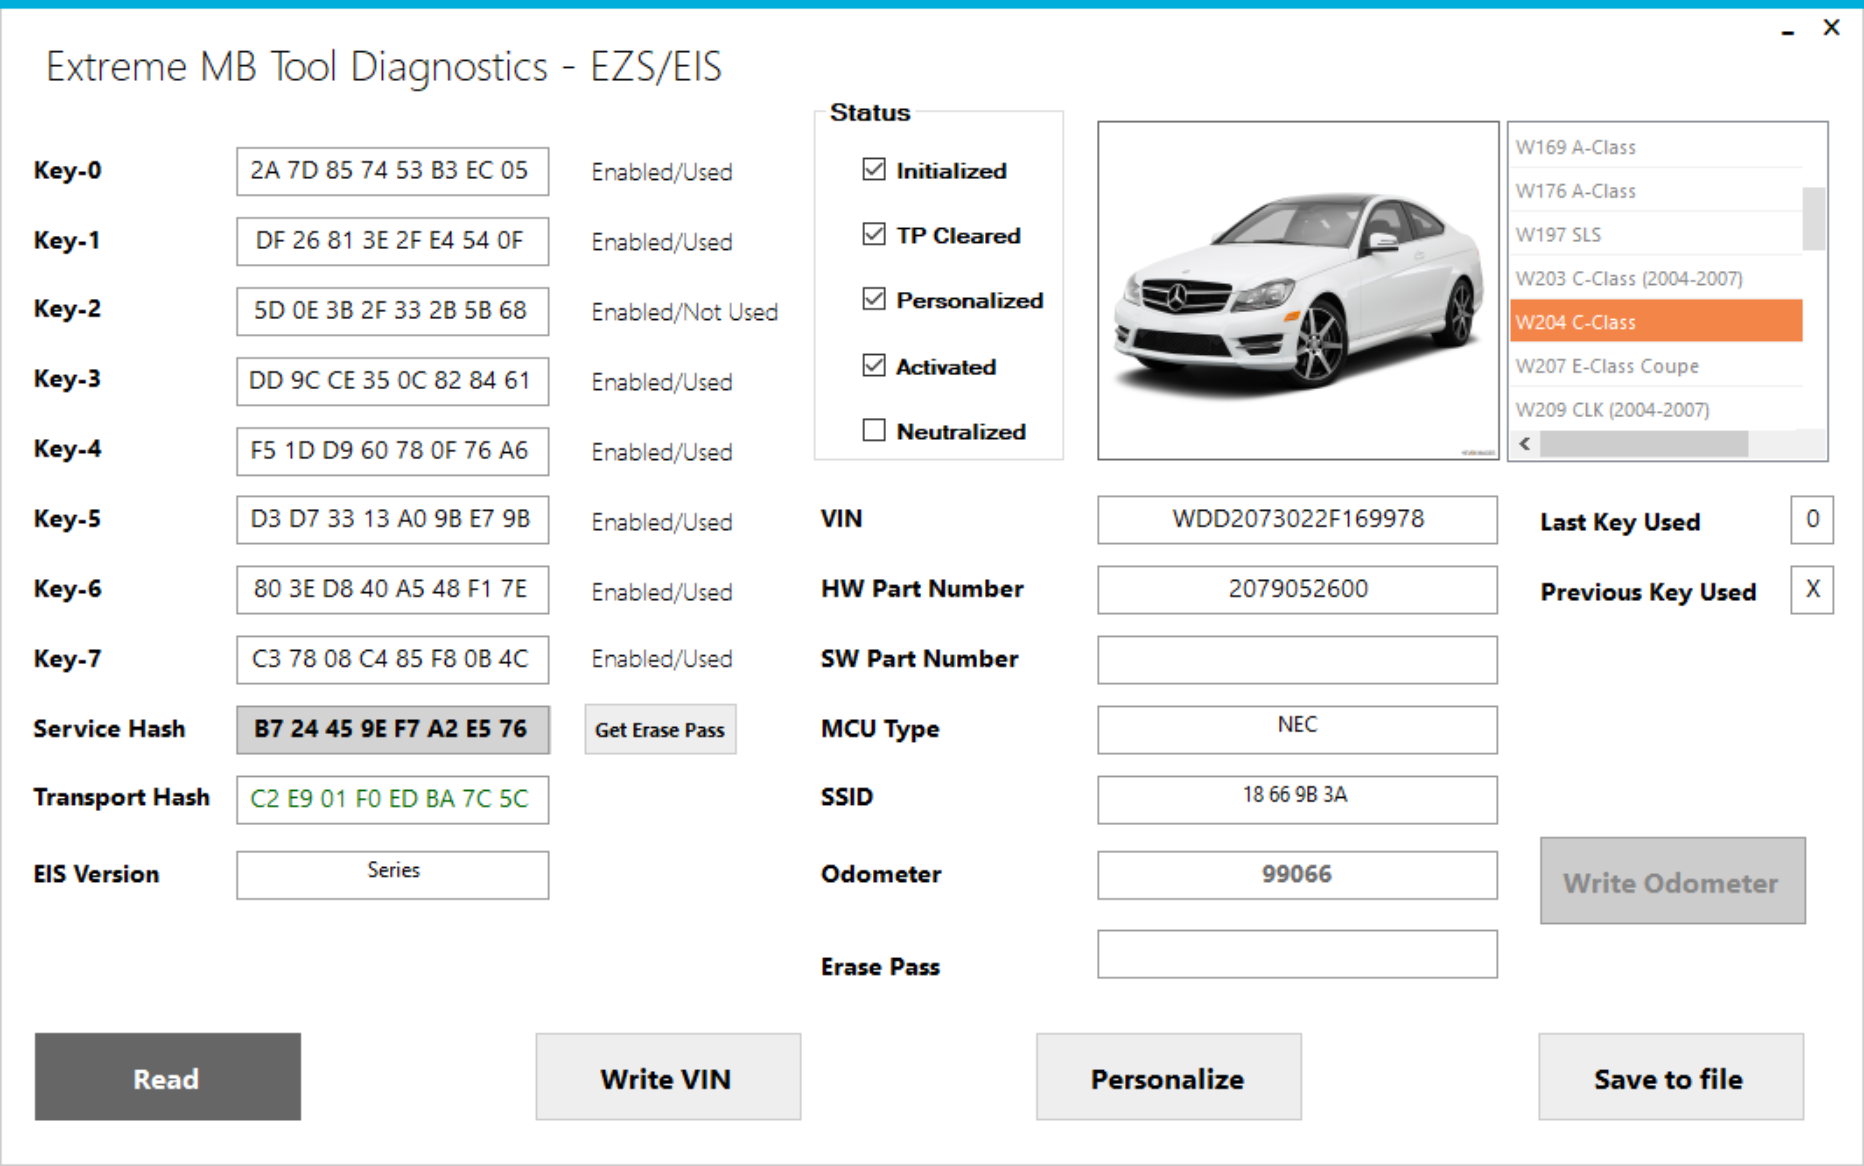Image resolution: width=1864 pixels, height=1166 pixels.
Task: Select W209 CLK (2004-2007) model
Action: (x=1656, y=409)
